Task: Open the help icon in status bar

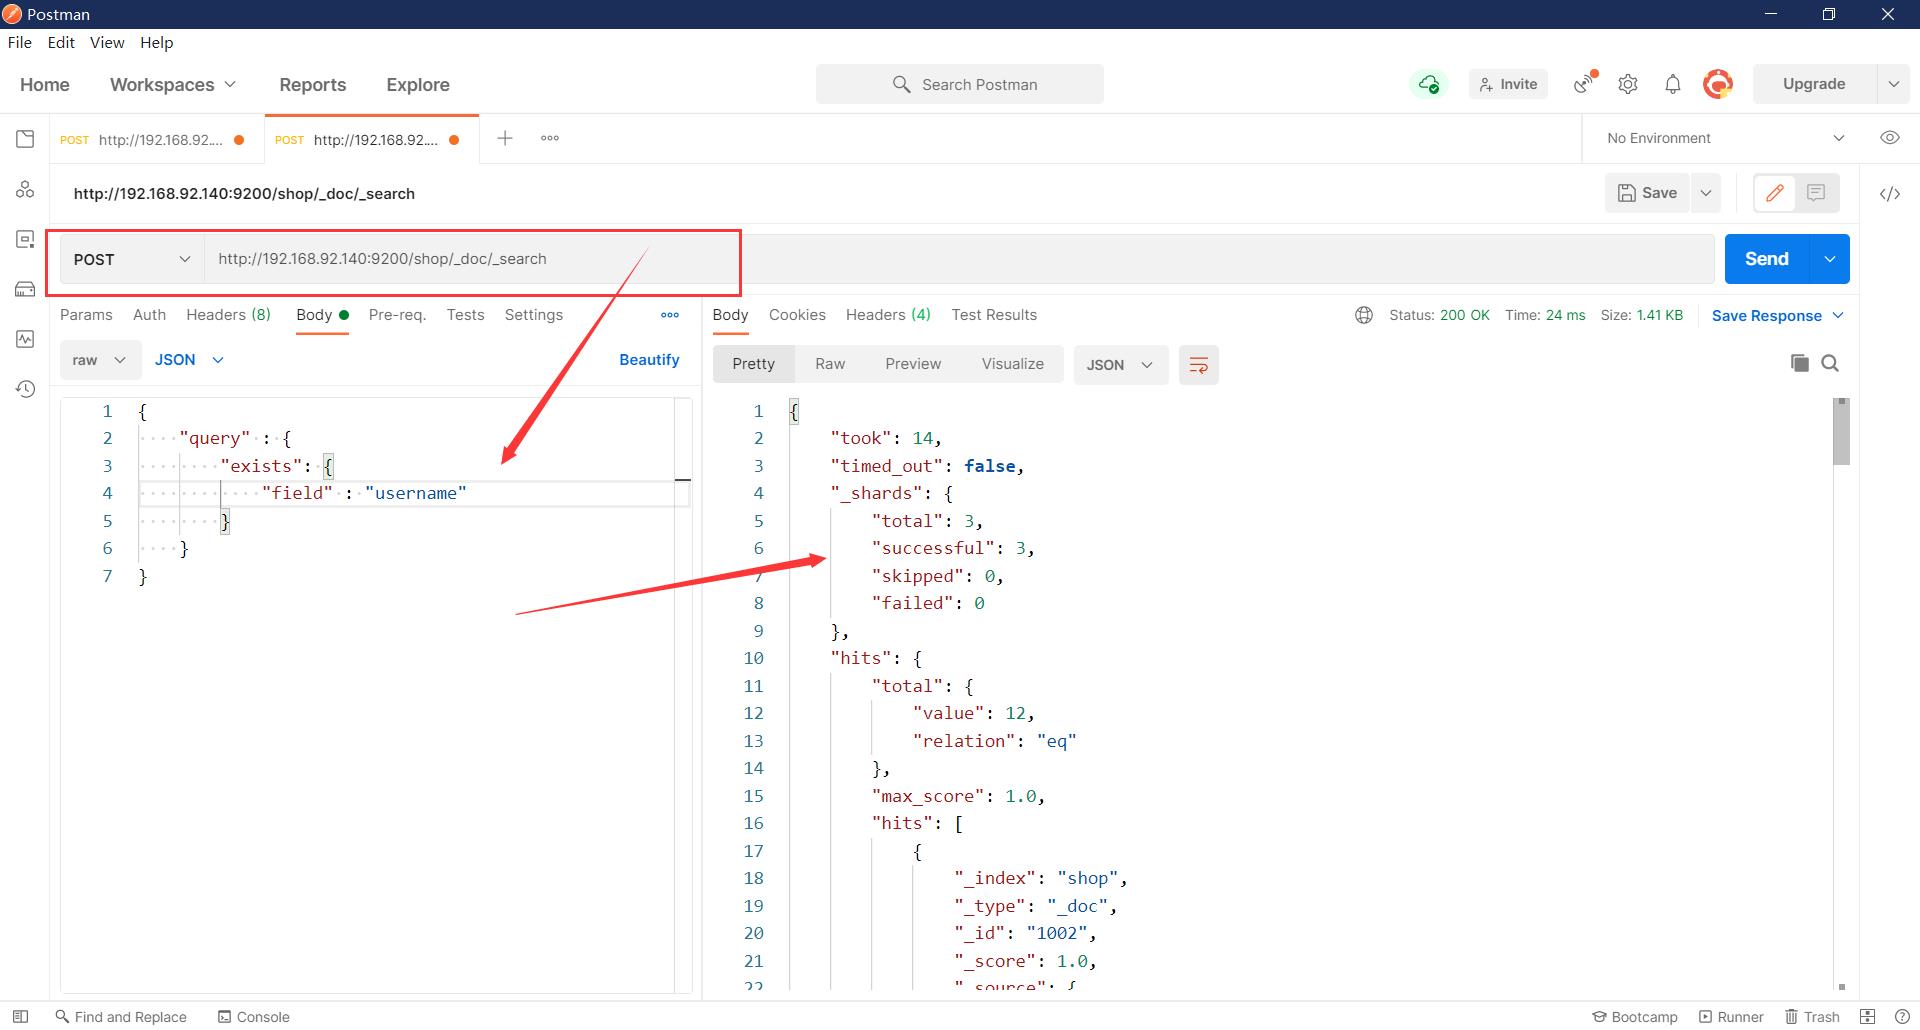Action: point(1902,1016)
